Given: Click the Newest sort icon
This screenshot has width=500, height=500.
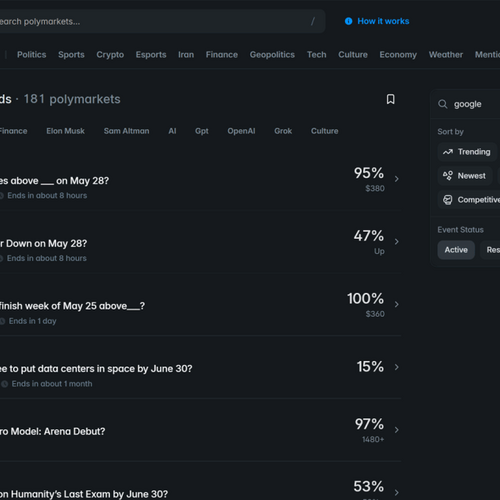Looking at the screenshot, I should (x=448, y=176).
